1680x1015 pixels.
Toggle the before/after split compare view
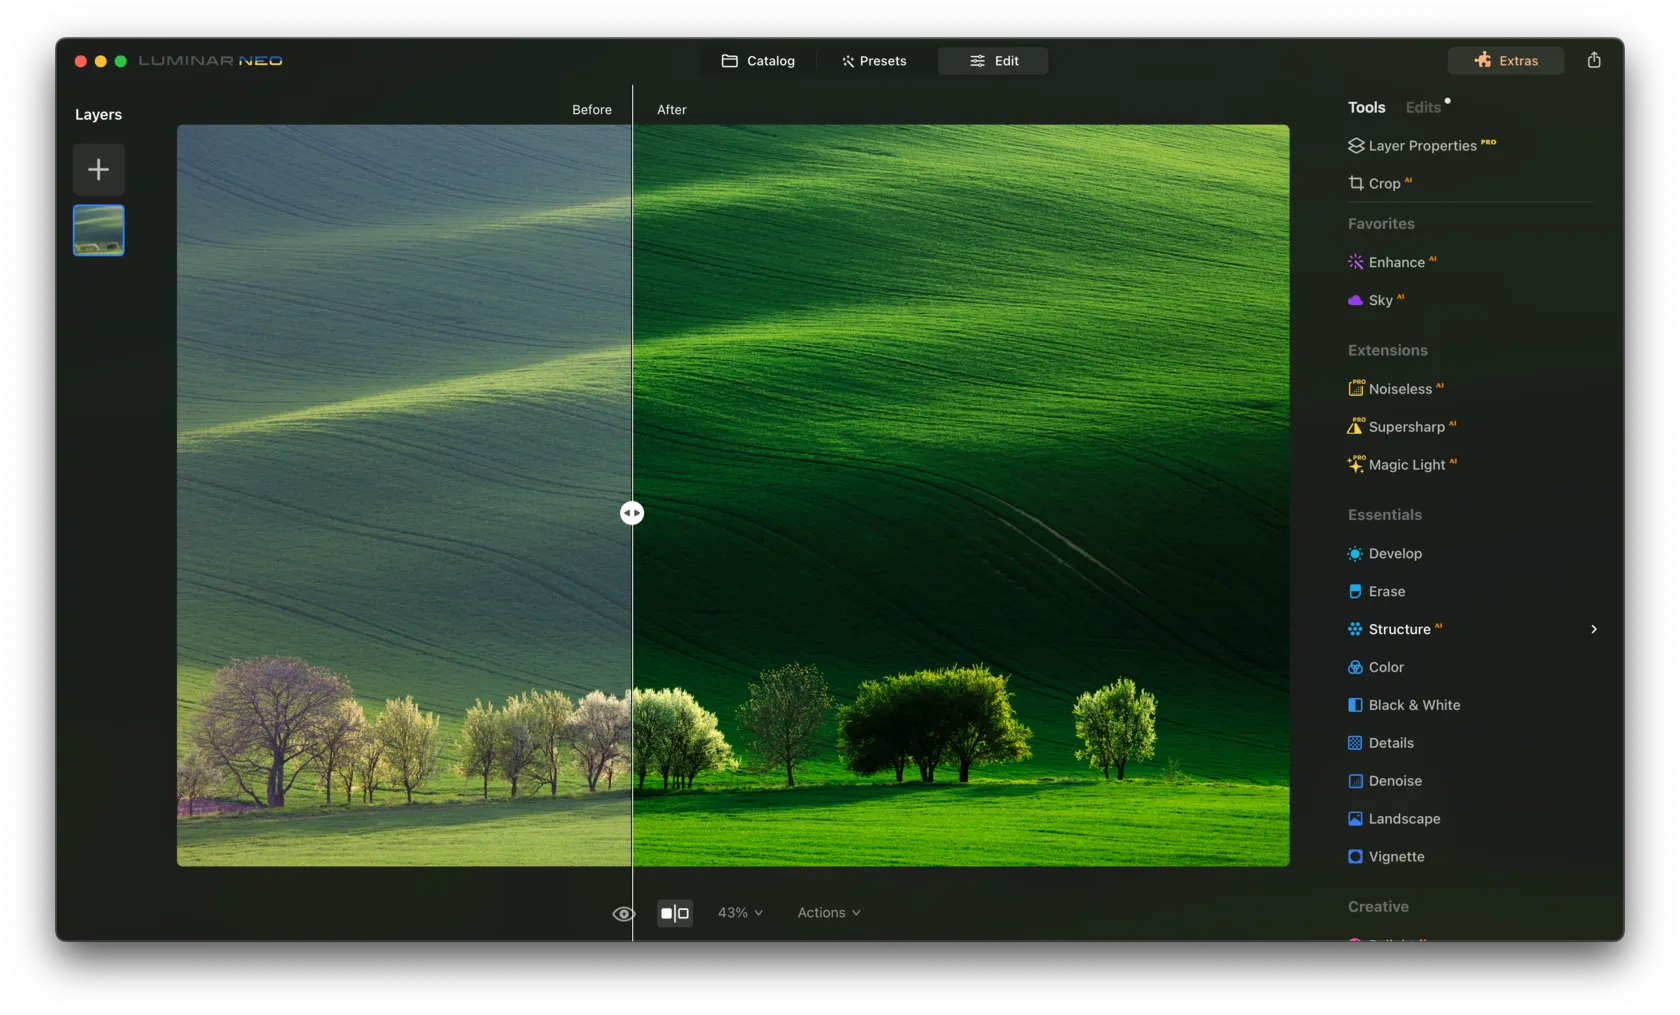(675, 913)
